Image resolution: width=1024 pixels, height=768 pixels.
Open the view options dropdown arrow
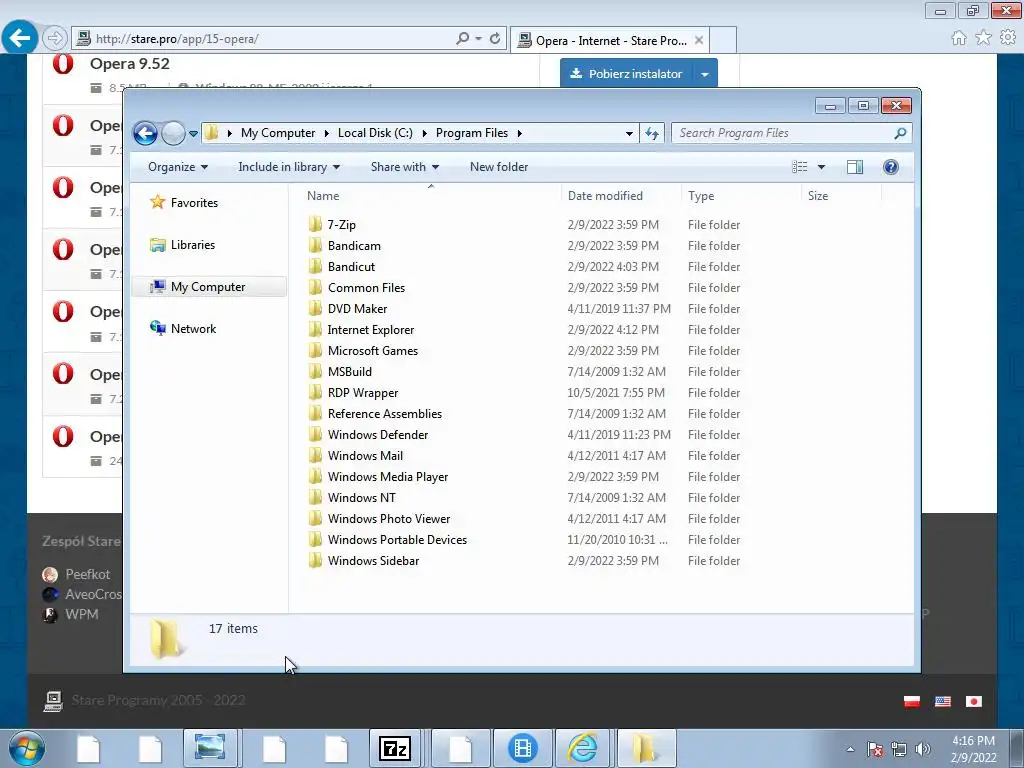tap(822, 167)
